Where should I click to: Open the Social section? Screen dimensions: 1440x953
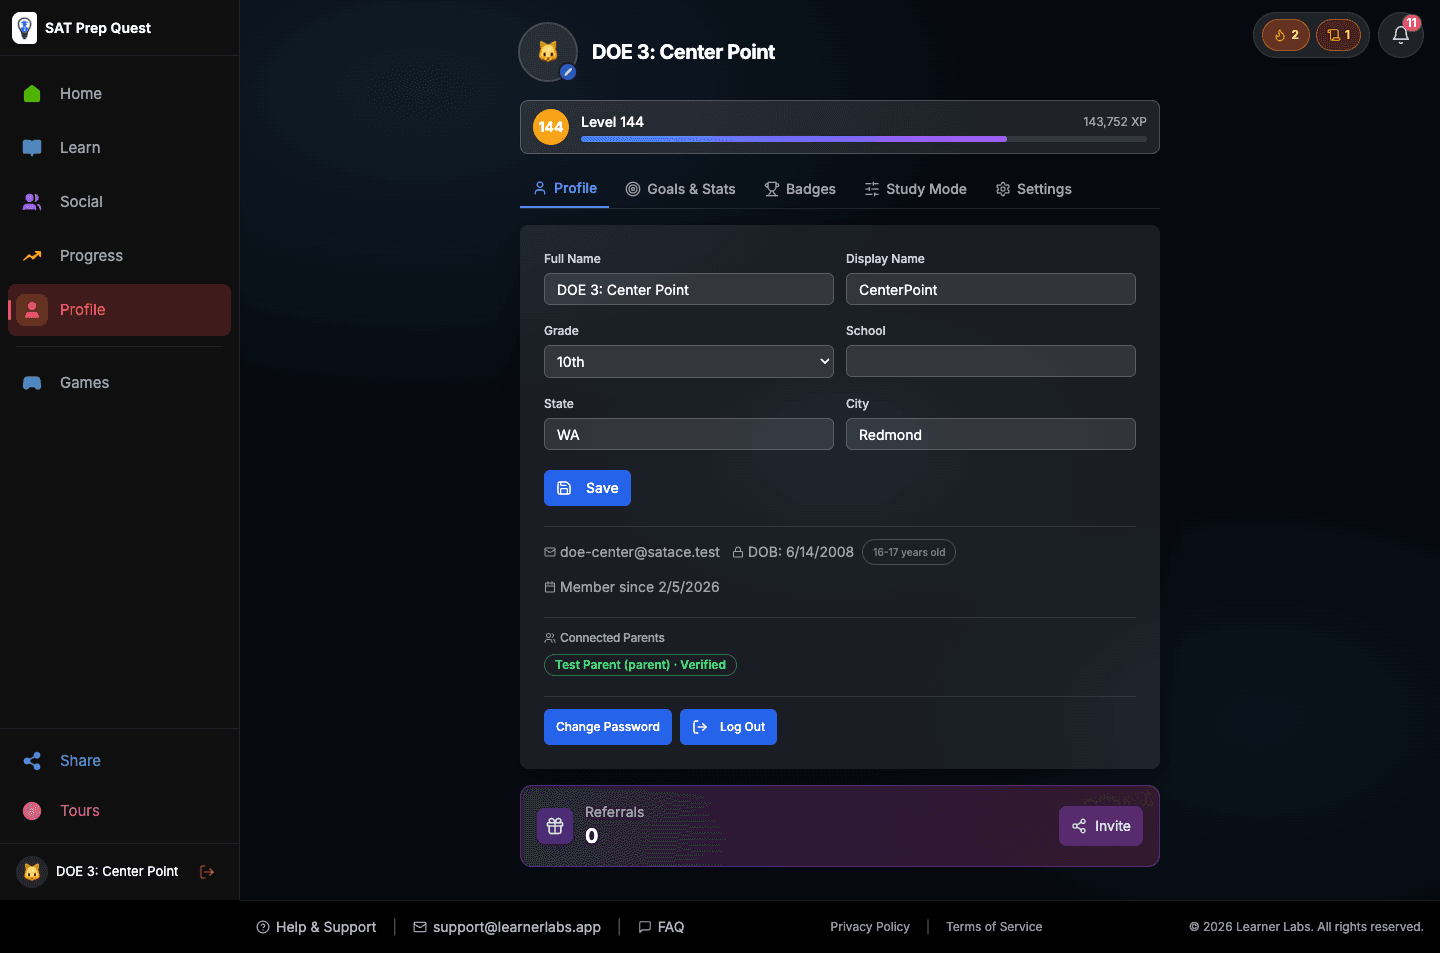pyautogui.click(x=81, y=201)
